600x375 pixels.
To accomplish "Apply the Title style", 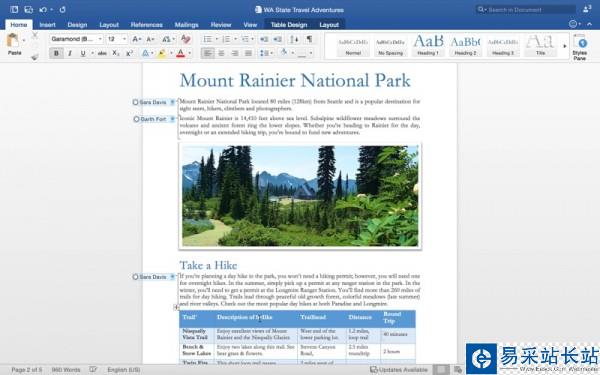I will (540, 46).
